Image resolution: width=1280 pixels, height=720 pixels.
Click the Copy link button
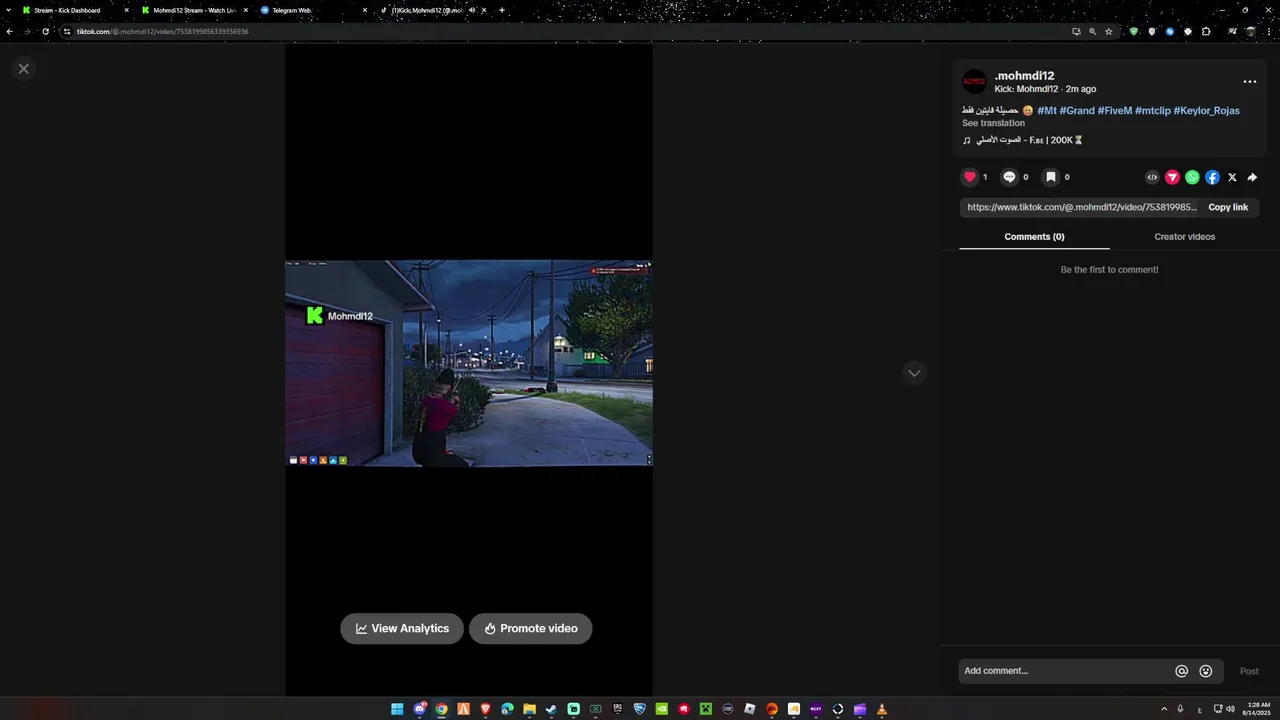coord(1228,207)
